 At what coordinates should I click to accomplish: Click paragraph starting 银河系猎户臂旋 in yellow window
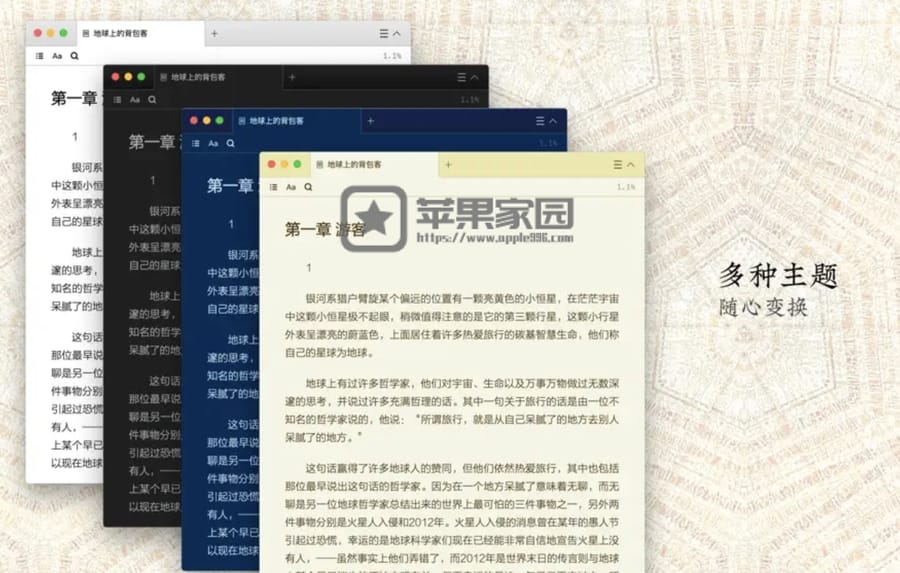452,326
